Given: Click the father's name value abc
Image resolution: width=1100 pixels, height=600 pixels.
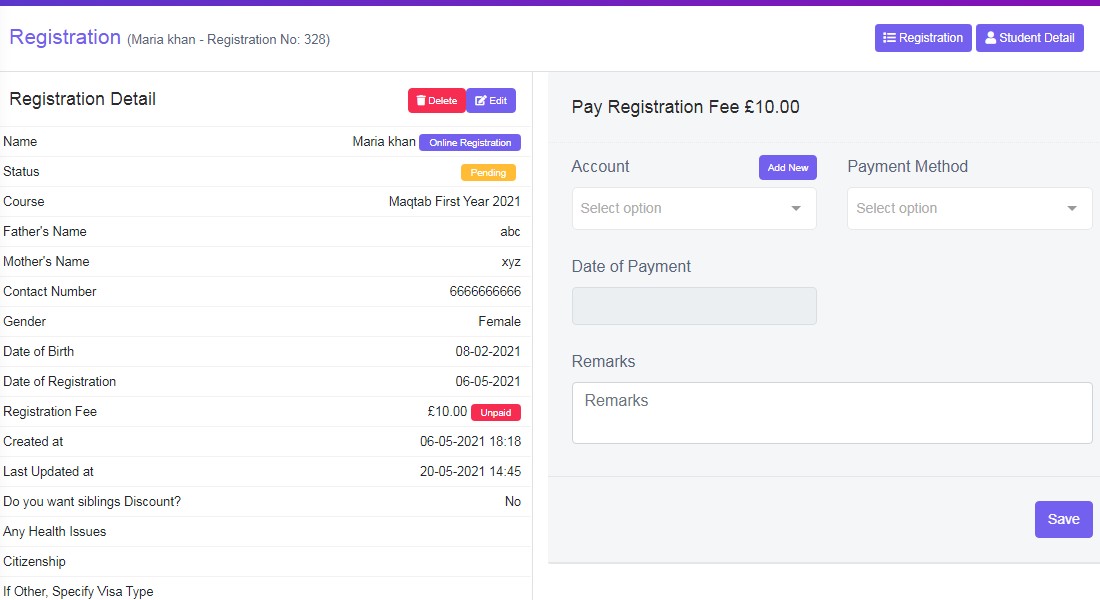Looking at the screenshot, I should [x=510, y=232].
